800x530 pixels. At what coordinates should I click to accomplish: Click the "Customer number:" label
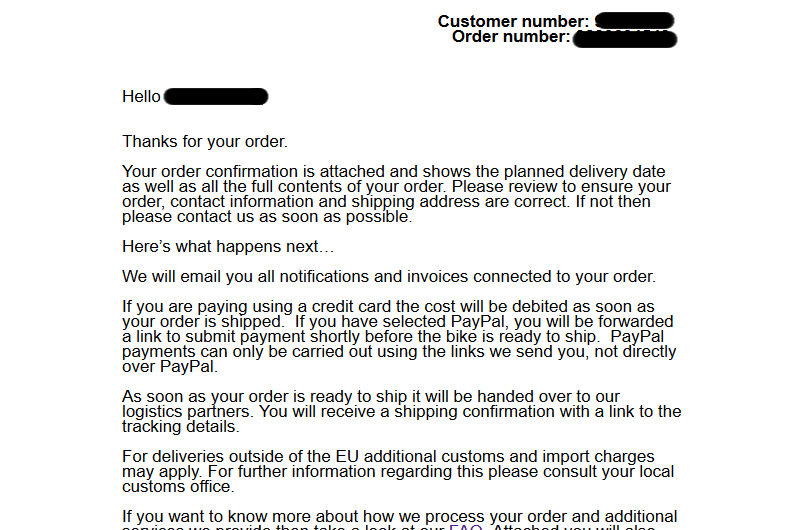pos(513,21)
